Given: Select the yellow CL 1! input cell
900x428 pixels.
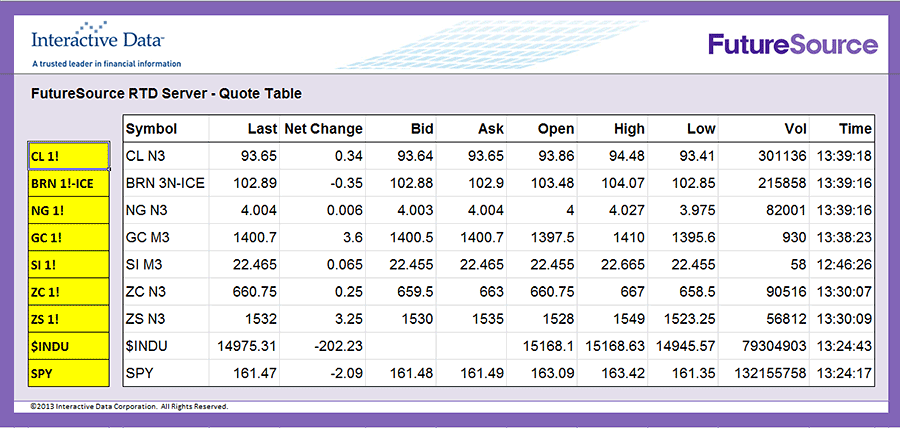Looking at the screenshot, I should tap(68, 156).
